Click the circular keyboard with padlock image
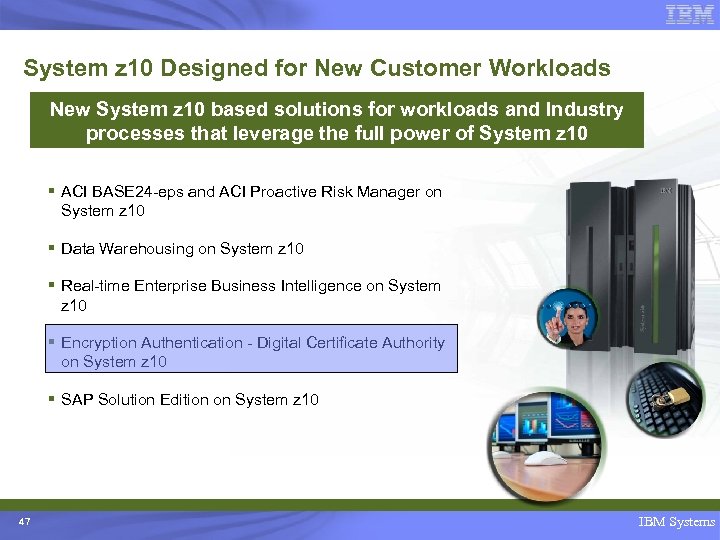 pyautogui.click(x=664, y=398)
